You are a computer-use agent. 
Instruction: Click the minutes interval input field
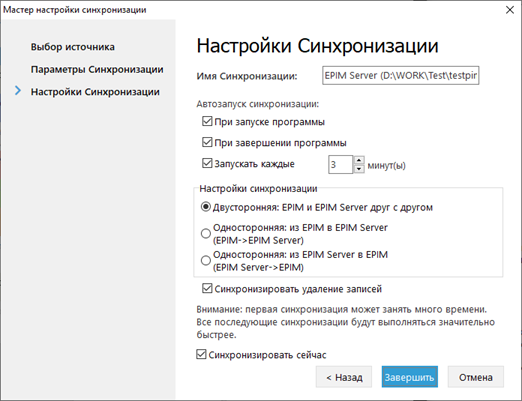tap(340, 164)
